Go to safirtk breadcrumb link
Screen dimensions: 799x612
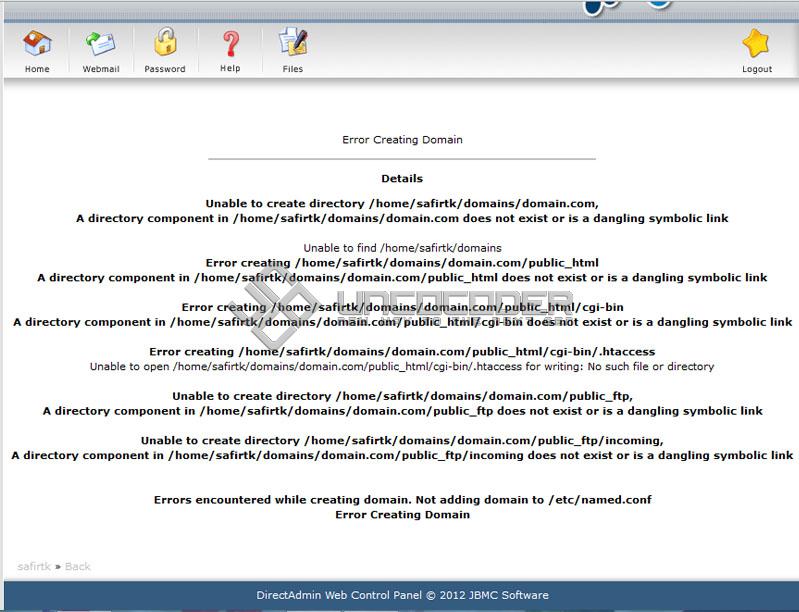[x=34, y=567]
